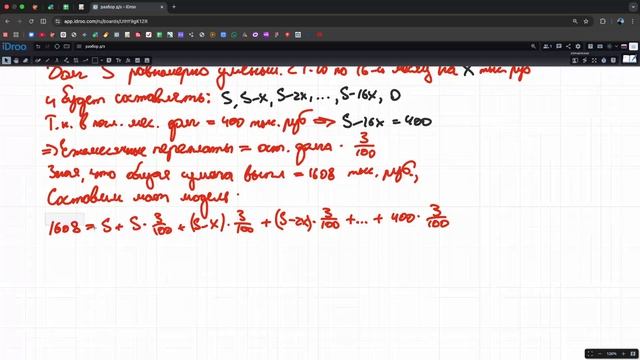The height and width of the screenshot is (360, 640).
Task: Zoom in with the plus button
Action: pos(623,353)
